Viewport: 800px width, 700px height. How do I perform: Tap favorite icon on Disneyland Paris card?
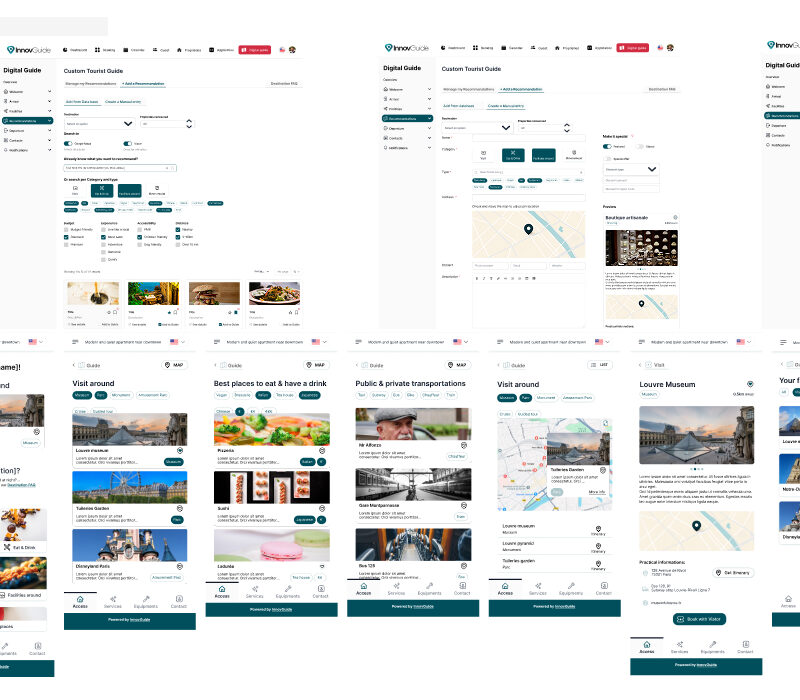180,566
